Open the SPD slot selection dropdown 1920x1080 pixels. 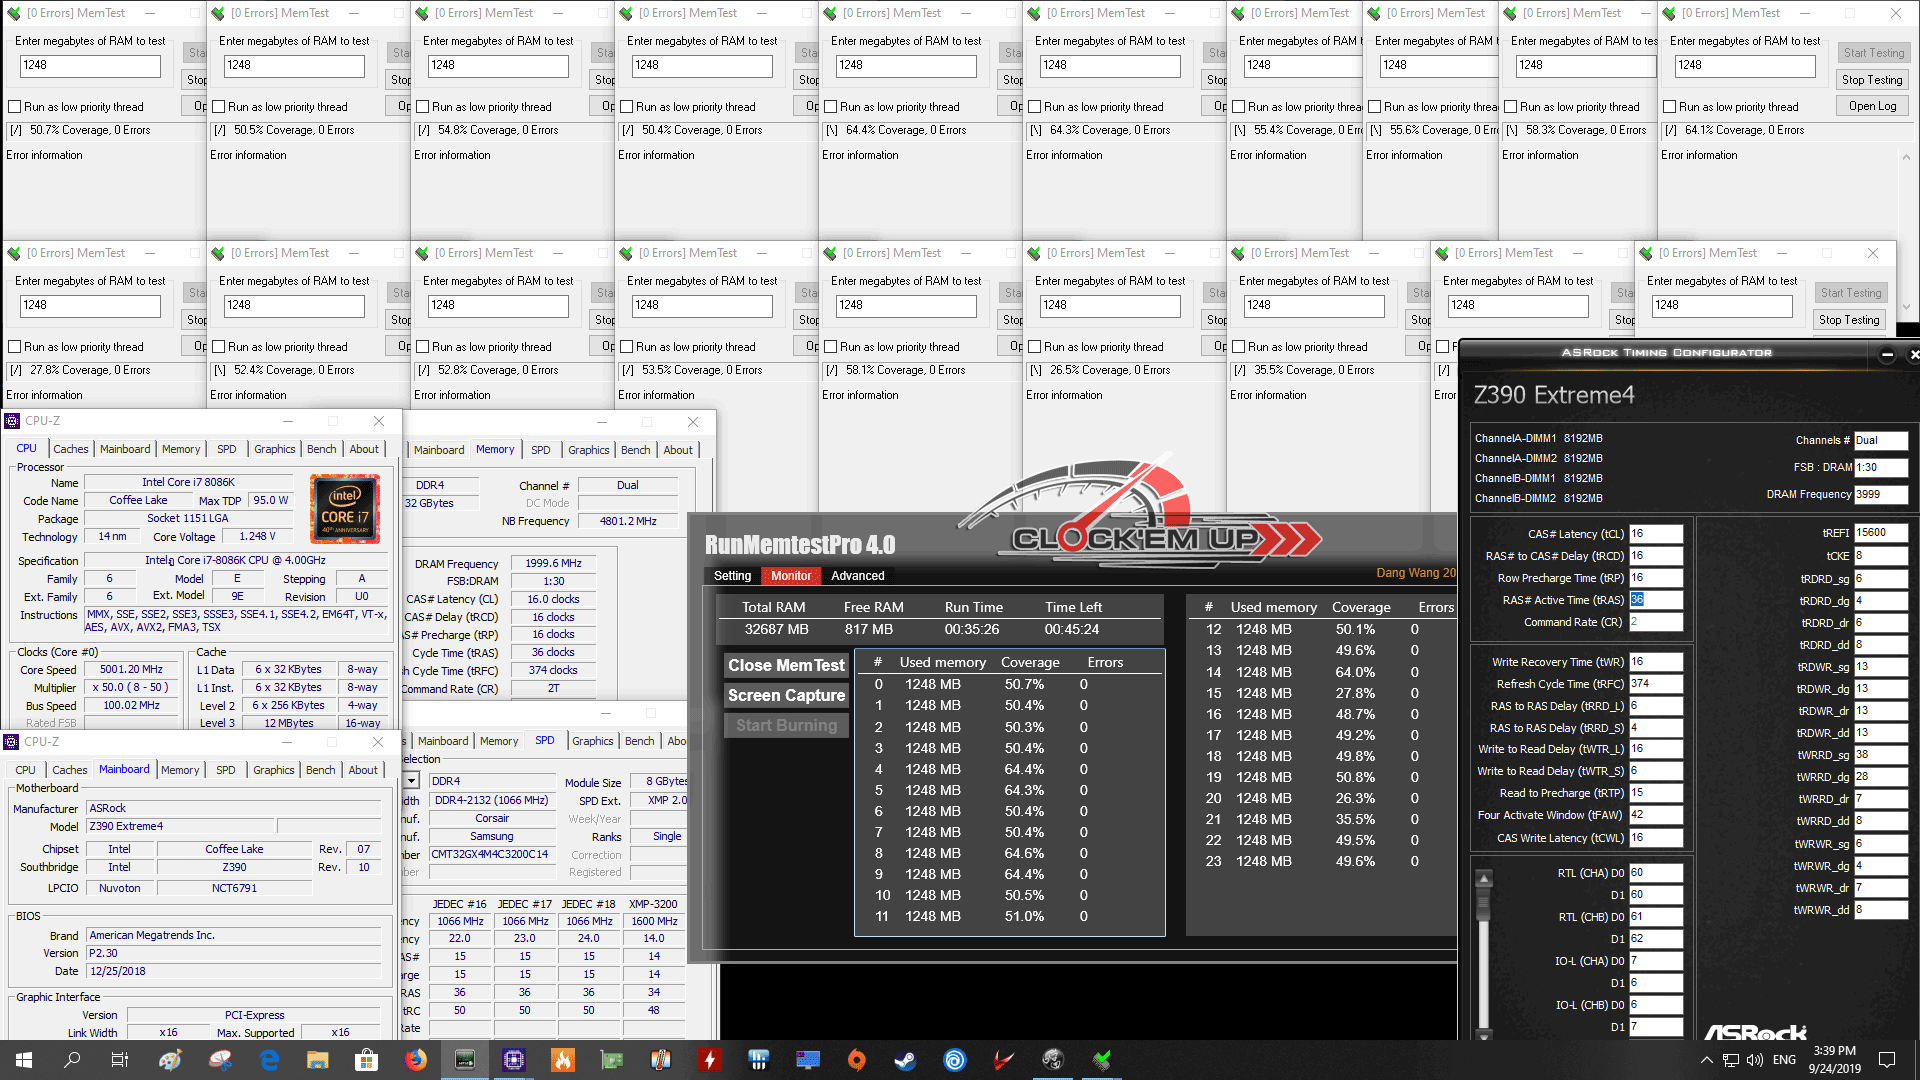click(x=411, y=781)
